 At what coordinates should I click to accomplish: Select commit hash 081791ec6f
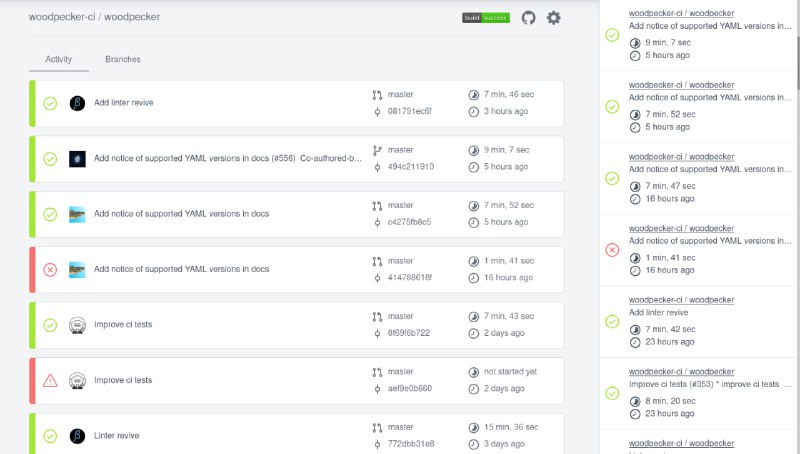(x=410, y=111)
